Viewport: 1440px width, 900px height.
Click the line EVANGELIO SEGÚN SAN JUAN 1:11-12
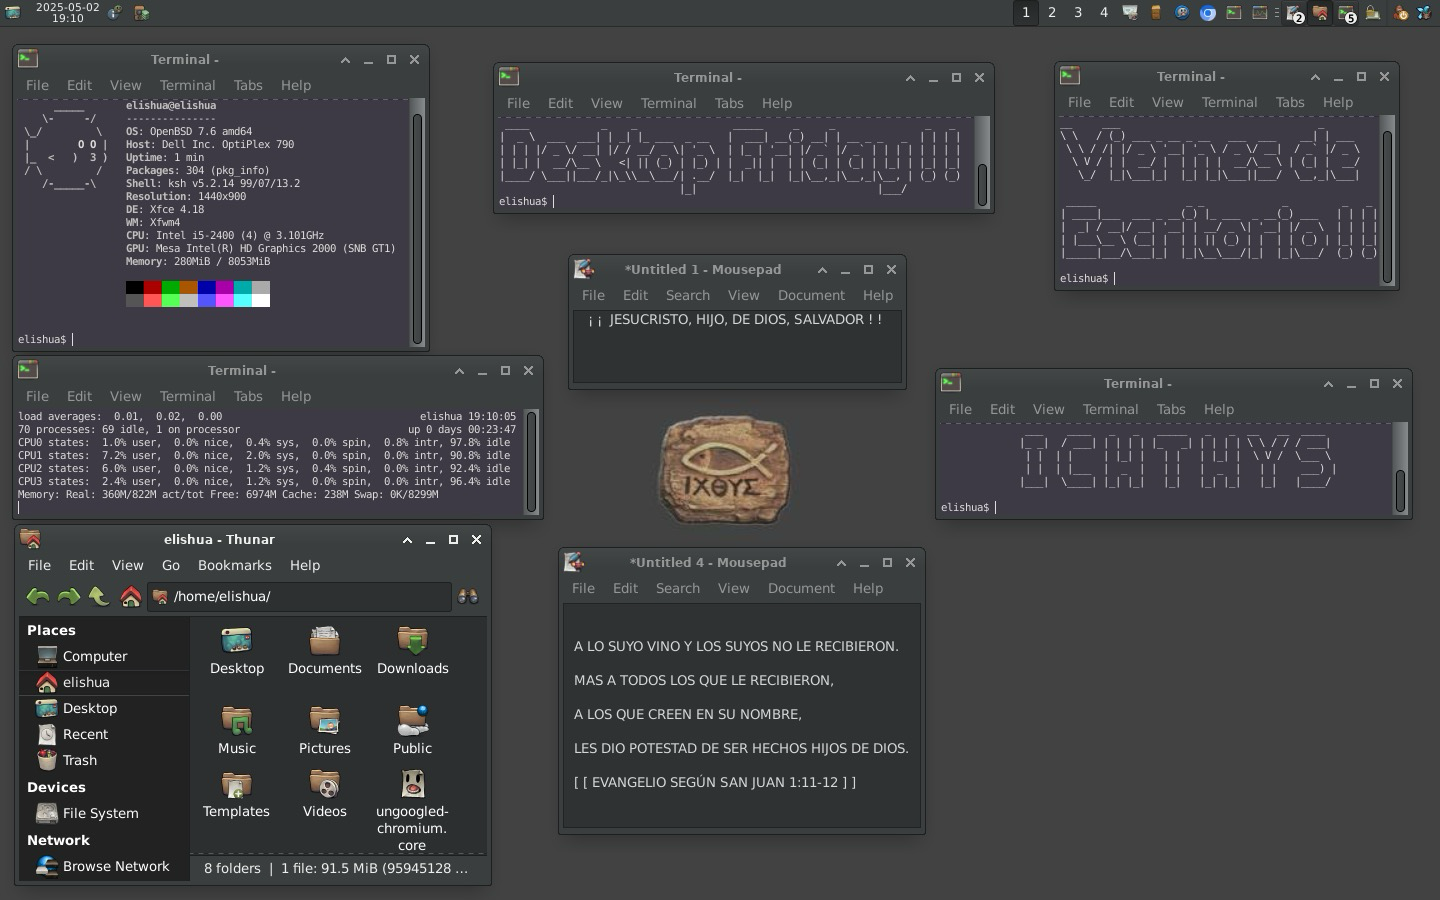(715, 782)
